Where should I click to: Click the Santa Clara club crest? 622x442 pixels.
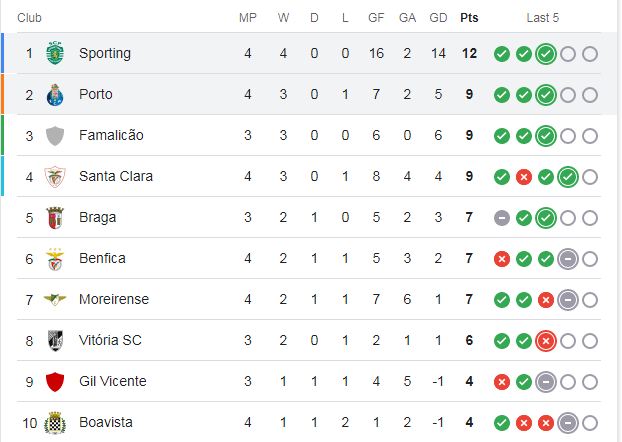(x=55, y=177)
